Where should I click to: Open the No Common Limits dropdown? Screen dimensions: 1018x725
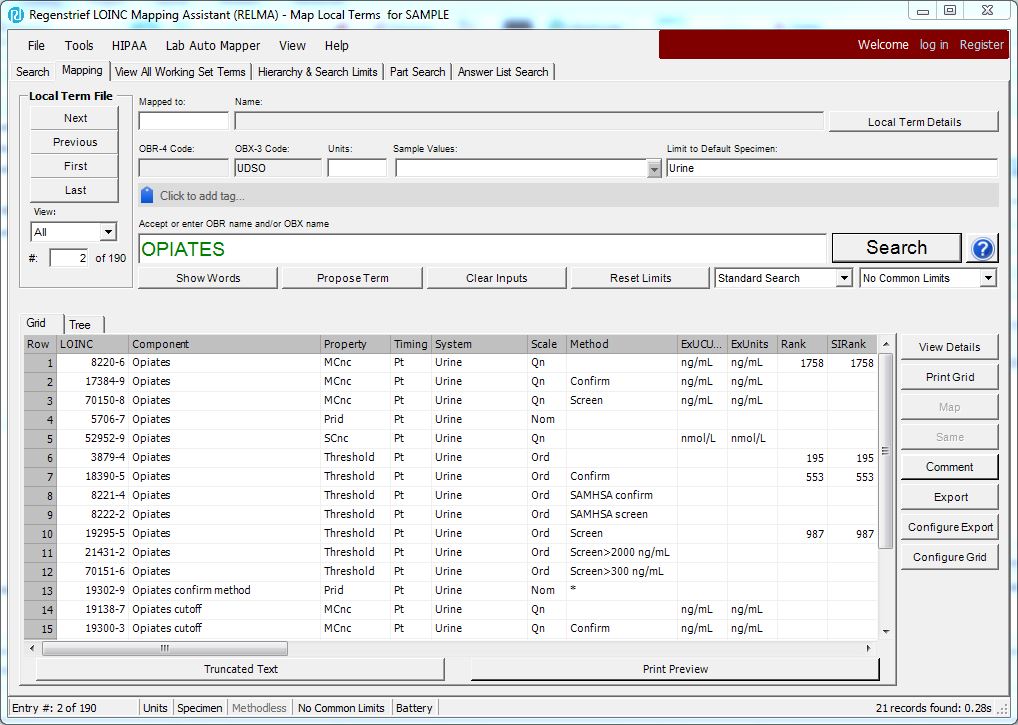(x=987, y=278)
